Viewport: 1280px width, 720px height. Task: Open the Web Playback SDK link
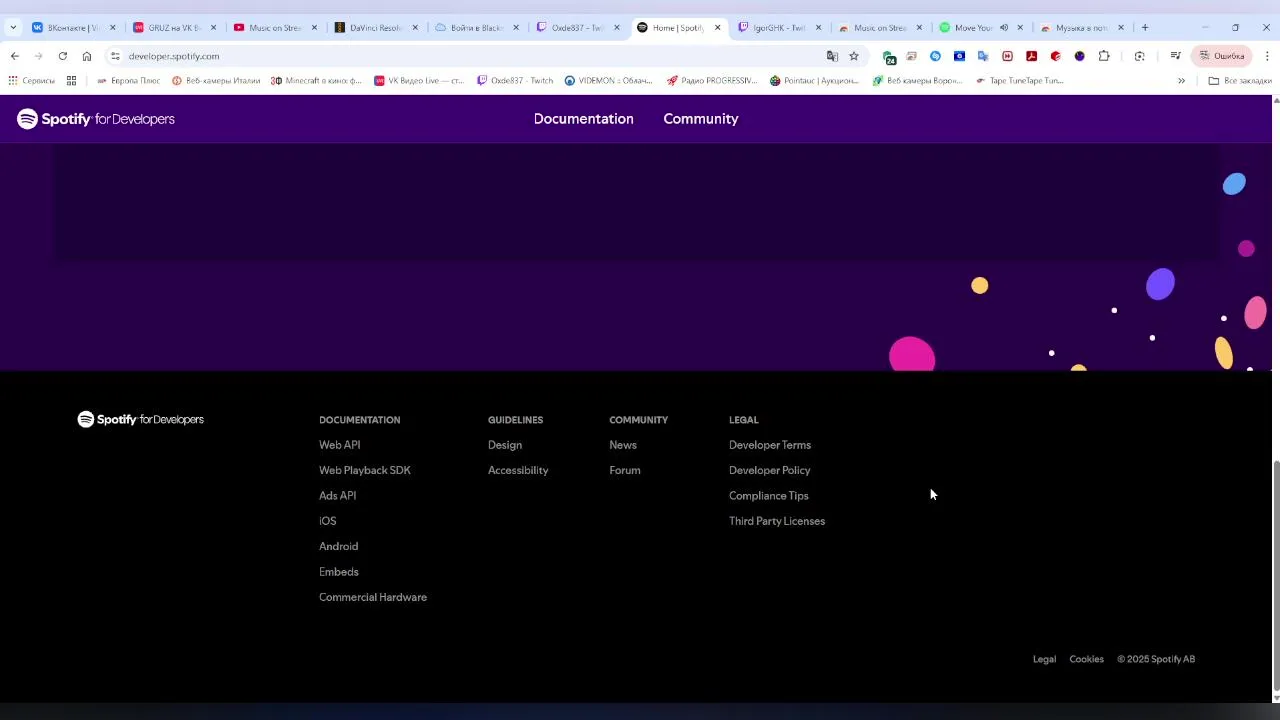[365, 470]
